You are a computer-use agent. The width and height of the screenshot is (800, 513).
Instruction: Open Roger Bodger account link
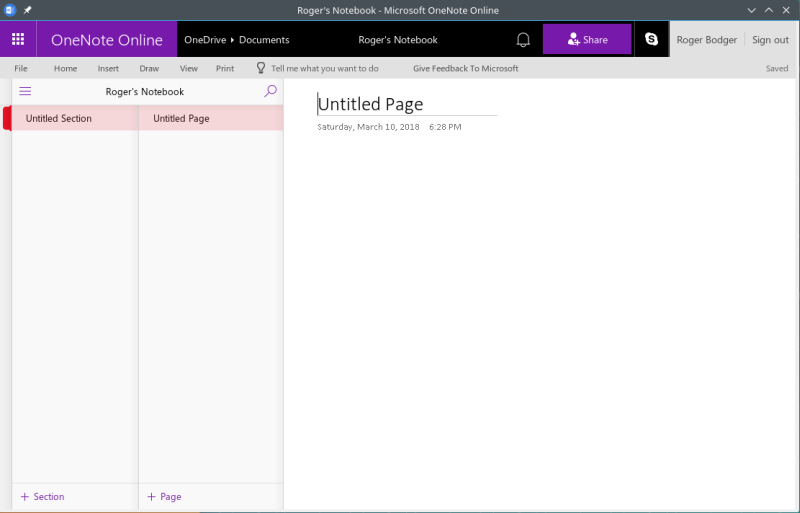pyautogui.click(x=707, y=40)
